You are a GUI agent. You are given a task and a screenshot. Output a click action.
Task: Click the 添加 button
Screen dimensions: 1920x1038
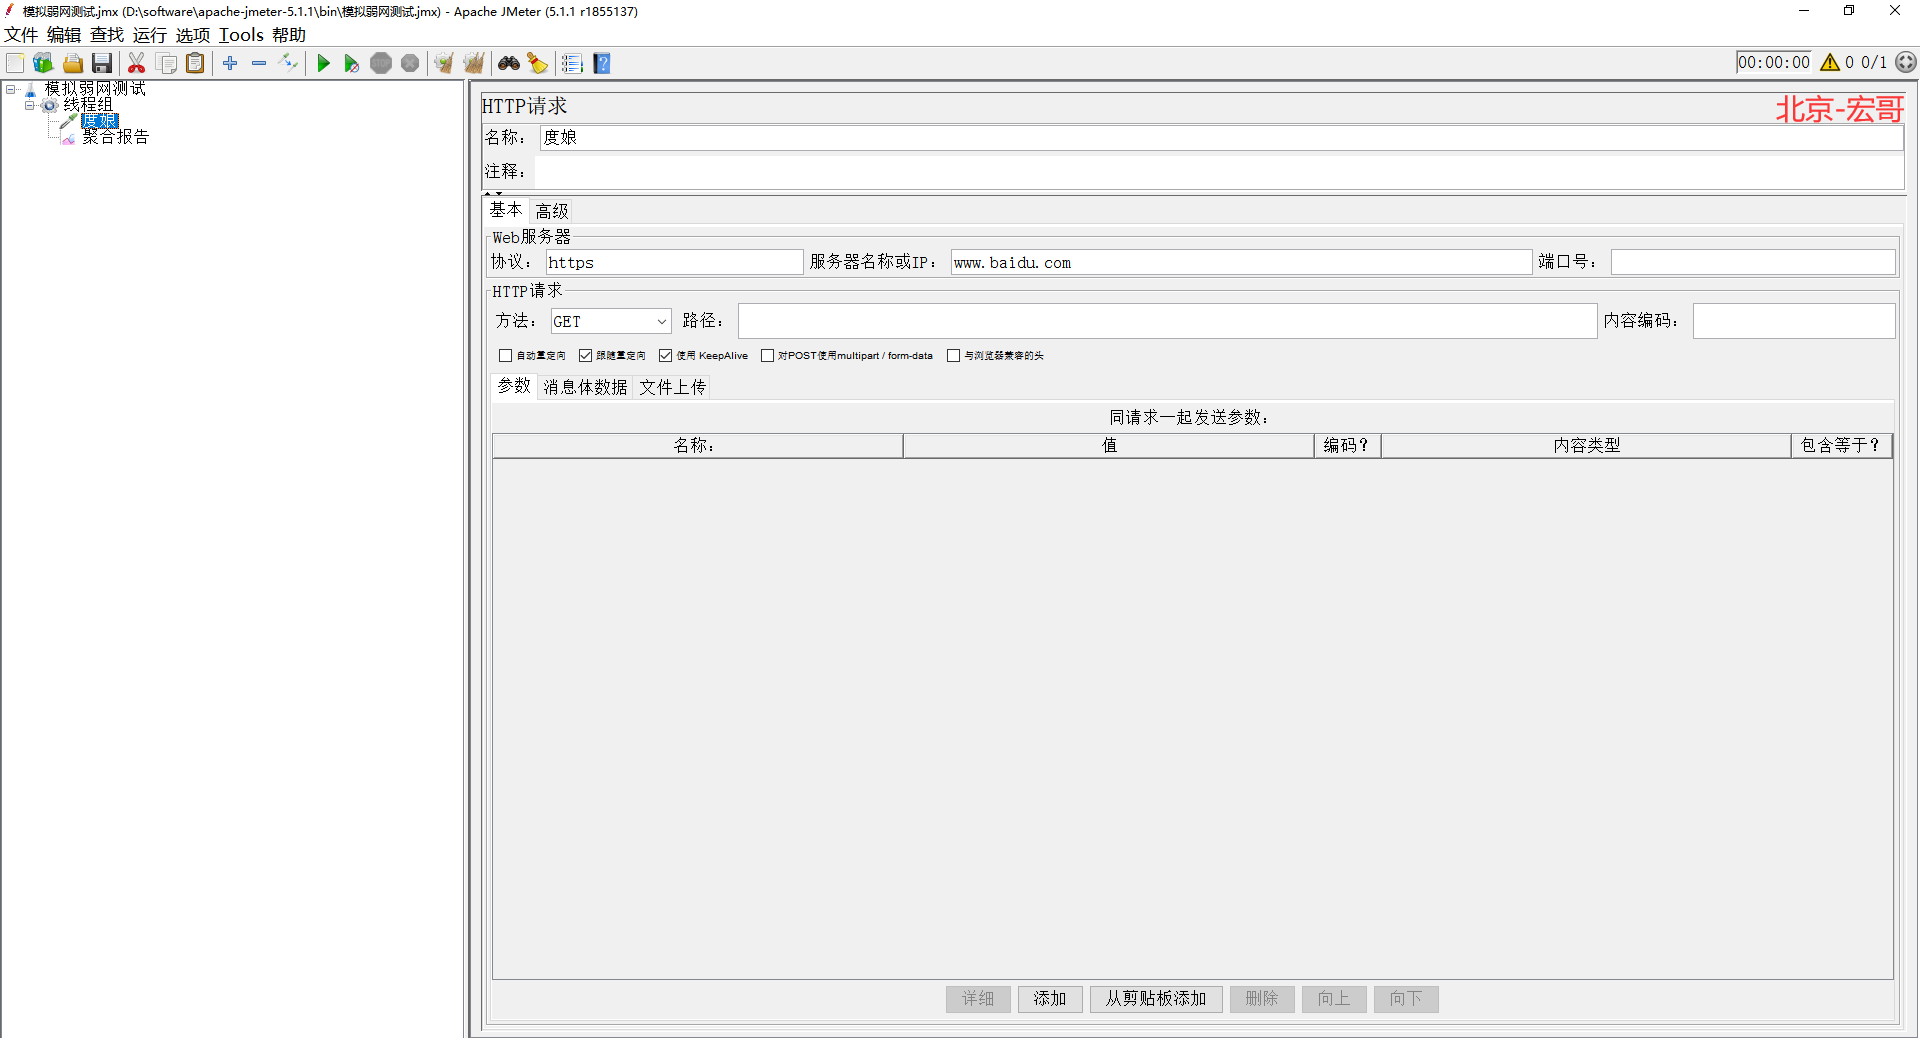point(1050,998)
